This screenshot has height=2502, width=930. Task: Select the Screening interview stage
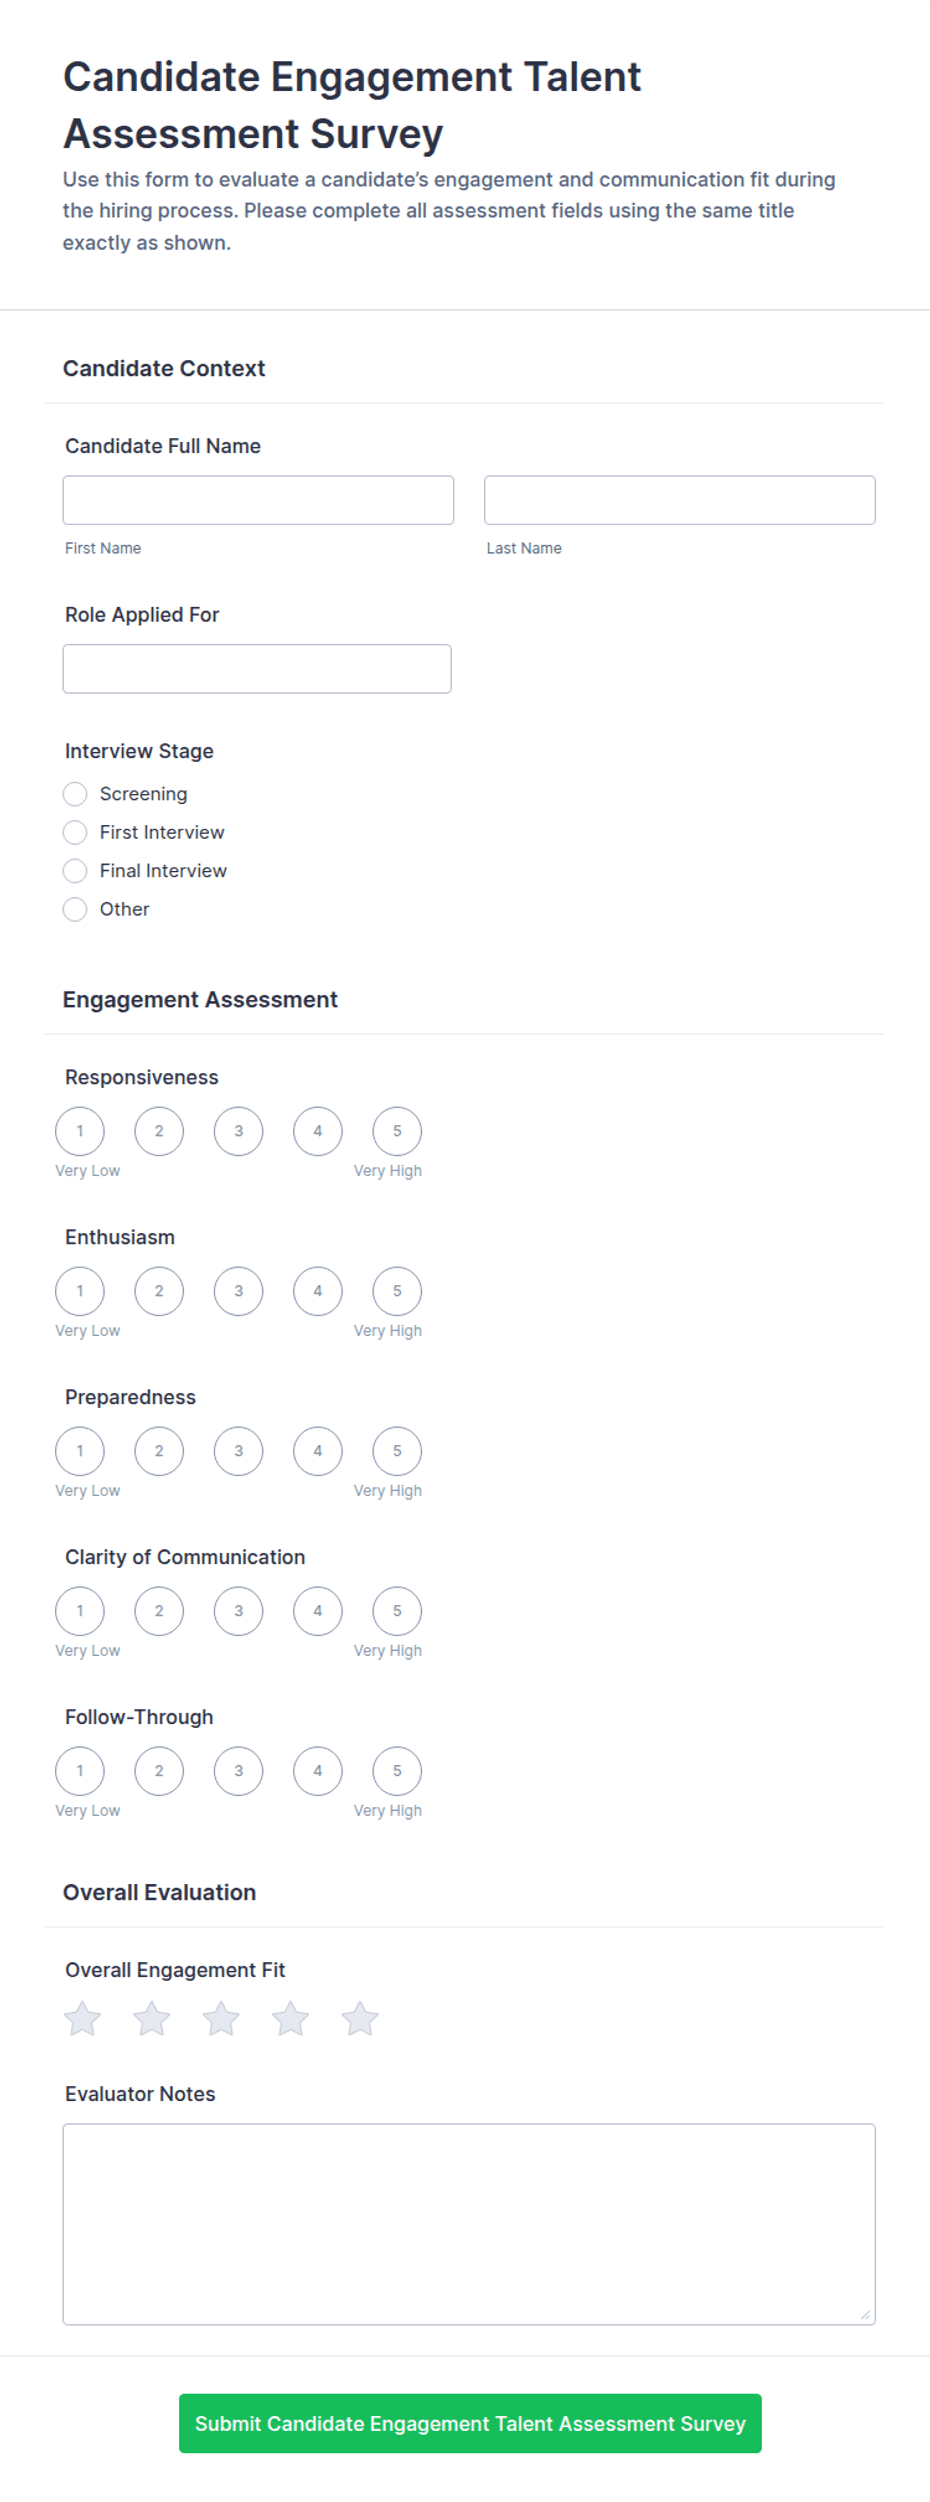(75, 794)
